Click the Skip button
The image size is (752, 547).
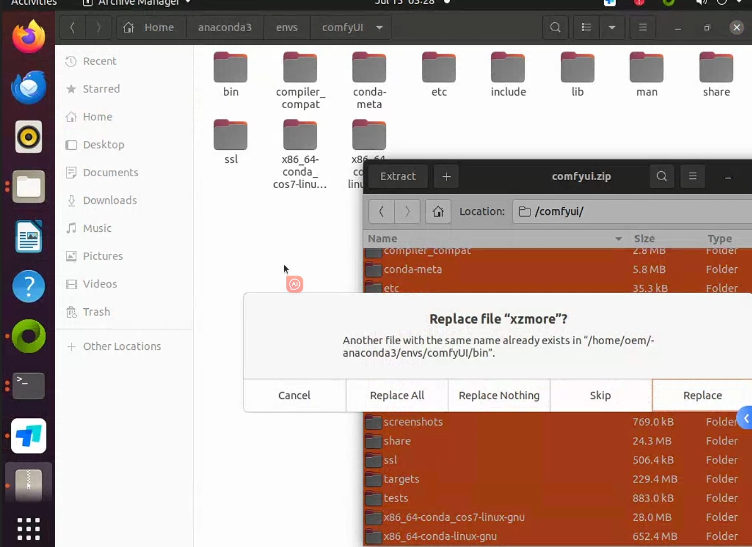tap(600, 396)
